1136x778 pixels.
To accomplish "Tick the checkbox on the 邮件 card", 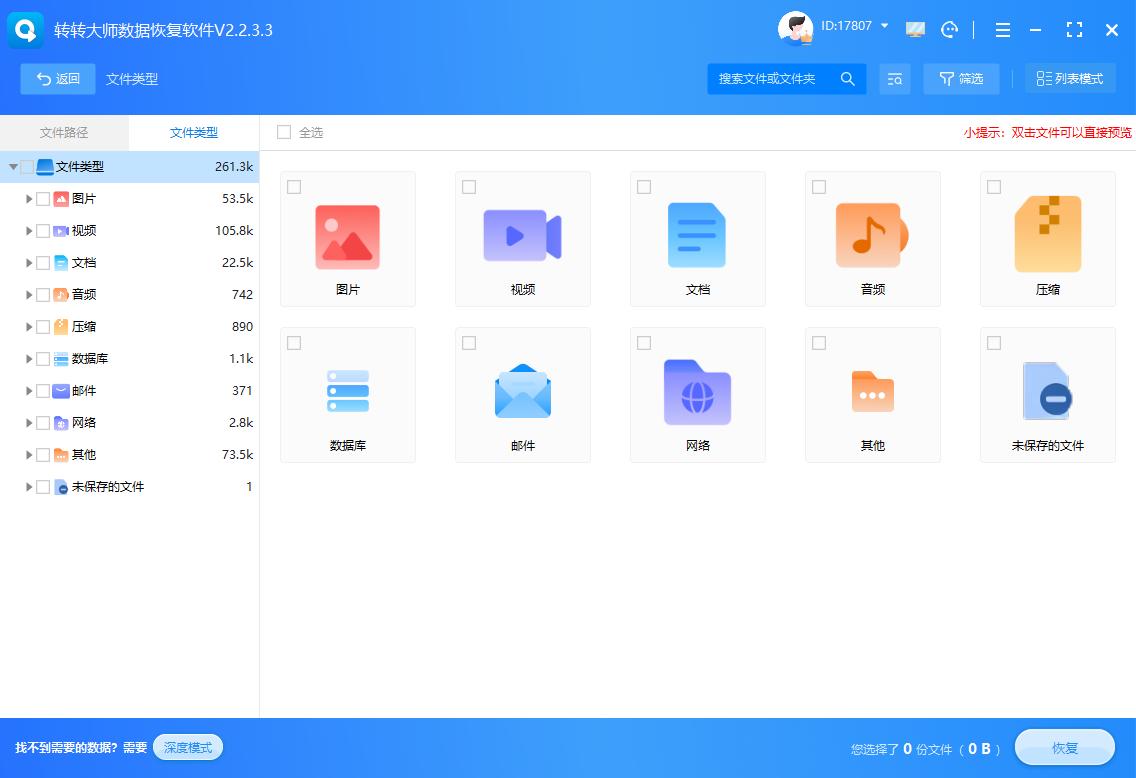I will click(469, 342).
